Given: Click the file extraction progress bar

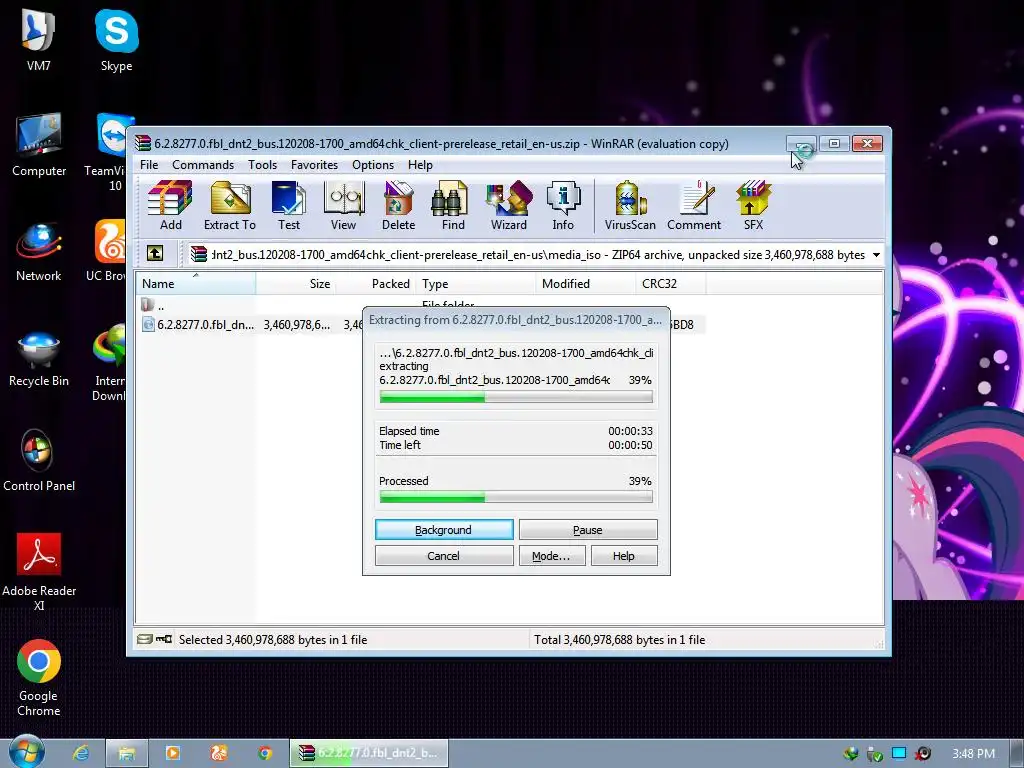Looking at the screenshot, I should 516,396.
